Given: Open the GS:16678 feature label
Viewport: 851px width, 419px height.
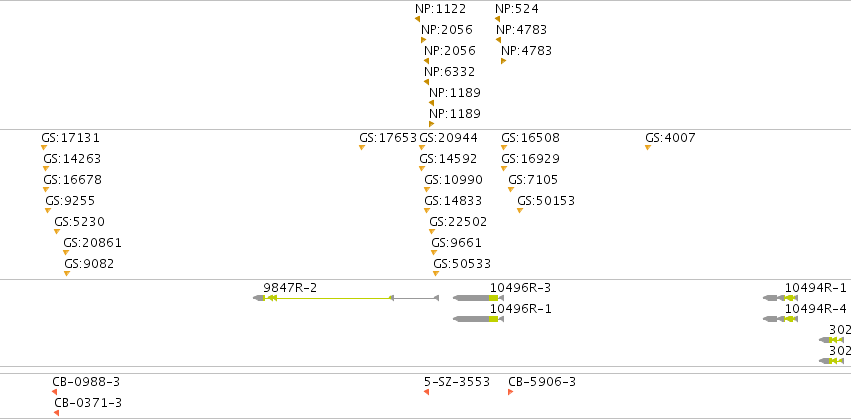Looking at the screenshot, I should pos(73,180).
